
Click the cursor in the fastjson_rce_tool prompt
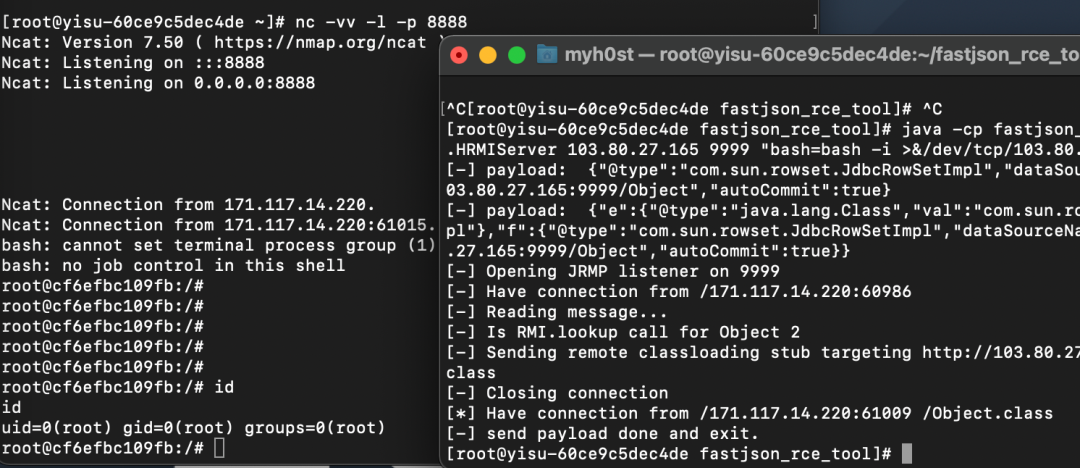(906, 454)
